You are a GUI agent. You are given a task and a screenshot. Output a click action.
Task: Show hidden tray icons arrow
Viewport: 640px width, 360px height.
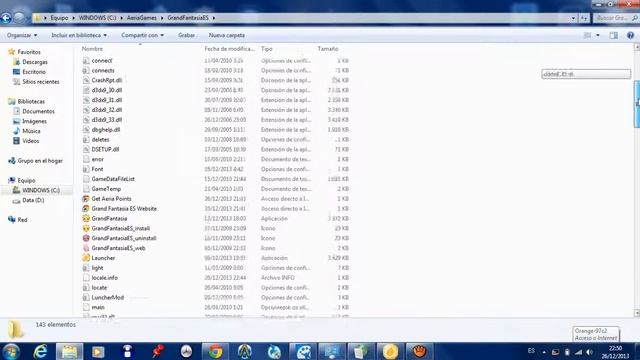pyautogui.click(x=544, y=352)
